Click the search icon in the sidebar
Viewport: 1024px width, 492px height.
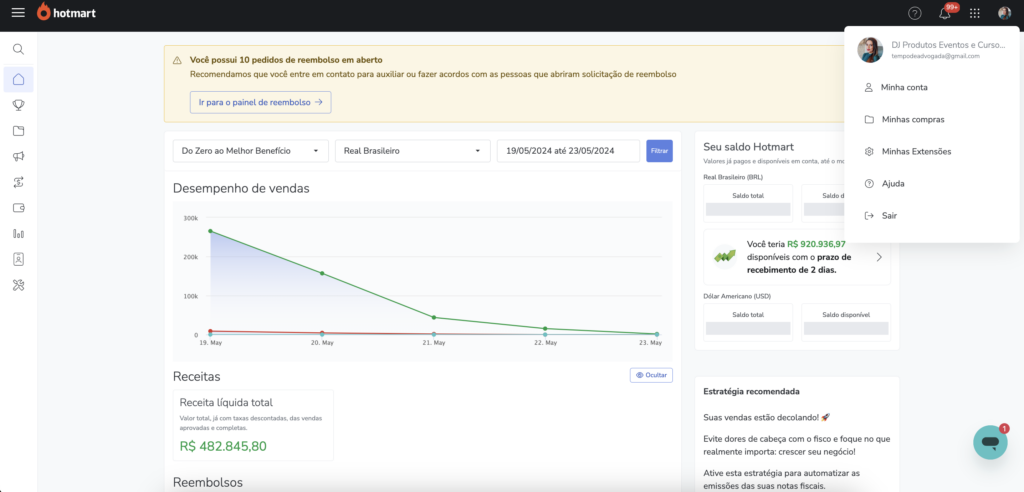[x=18, y=49]
